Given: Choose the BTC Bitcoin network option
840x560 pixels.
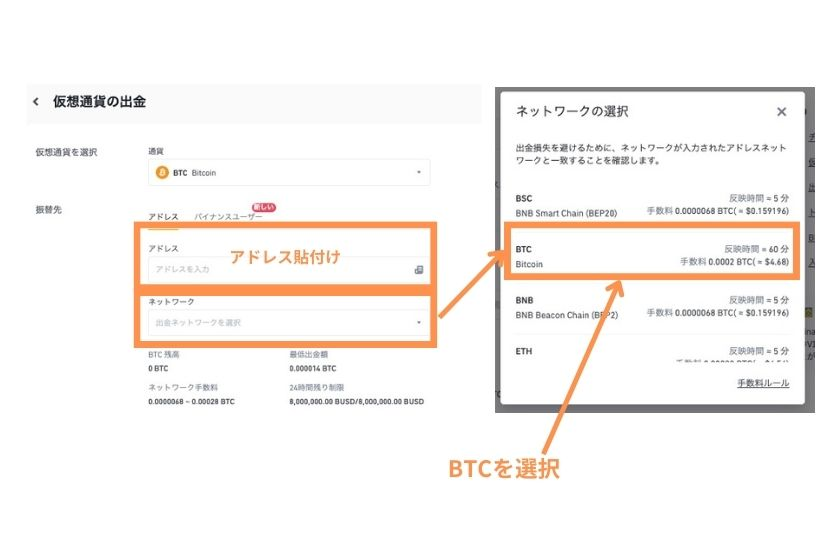Looking at the screenshot, I should point(652,256).
